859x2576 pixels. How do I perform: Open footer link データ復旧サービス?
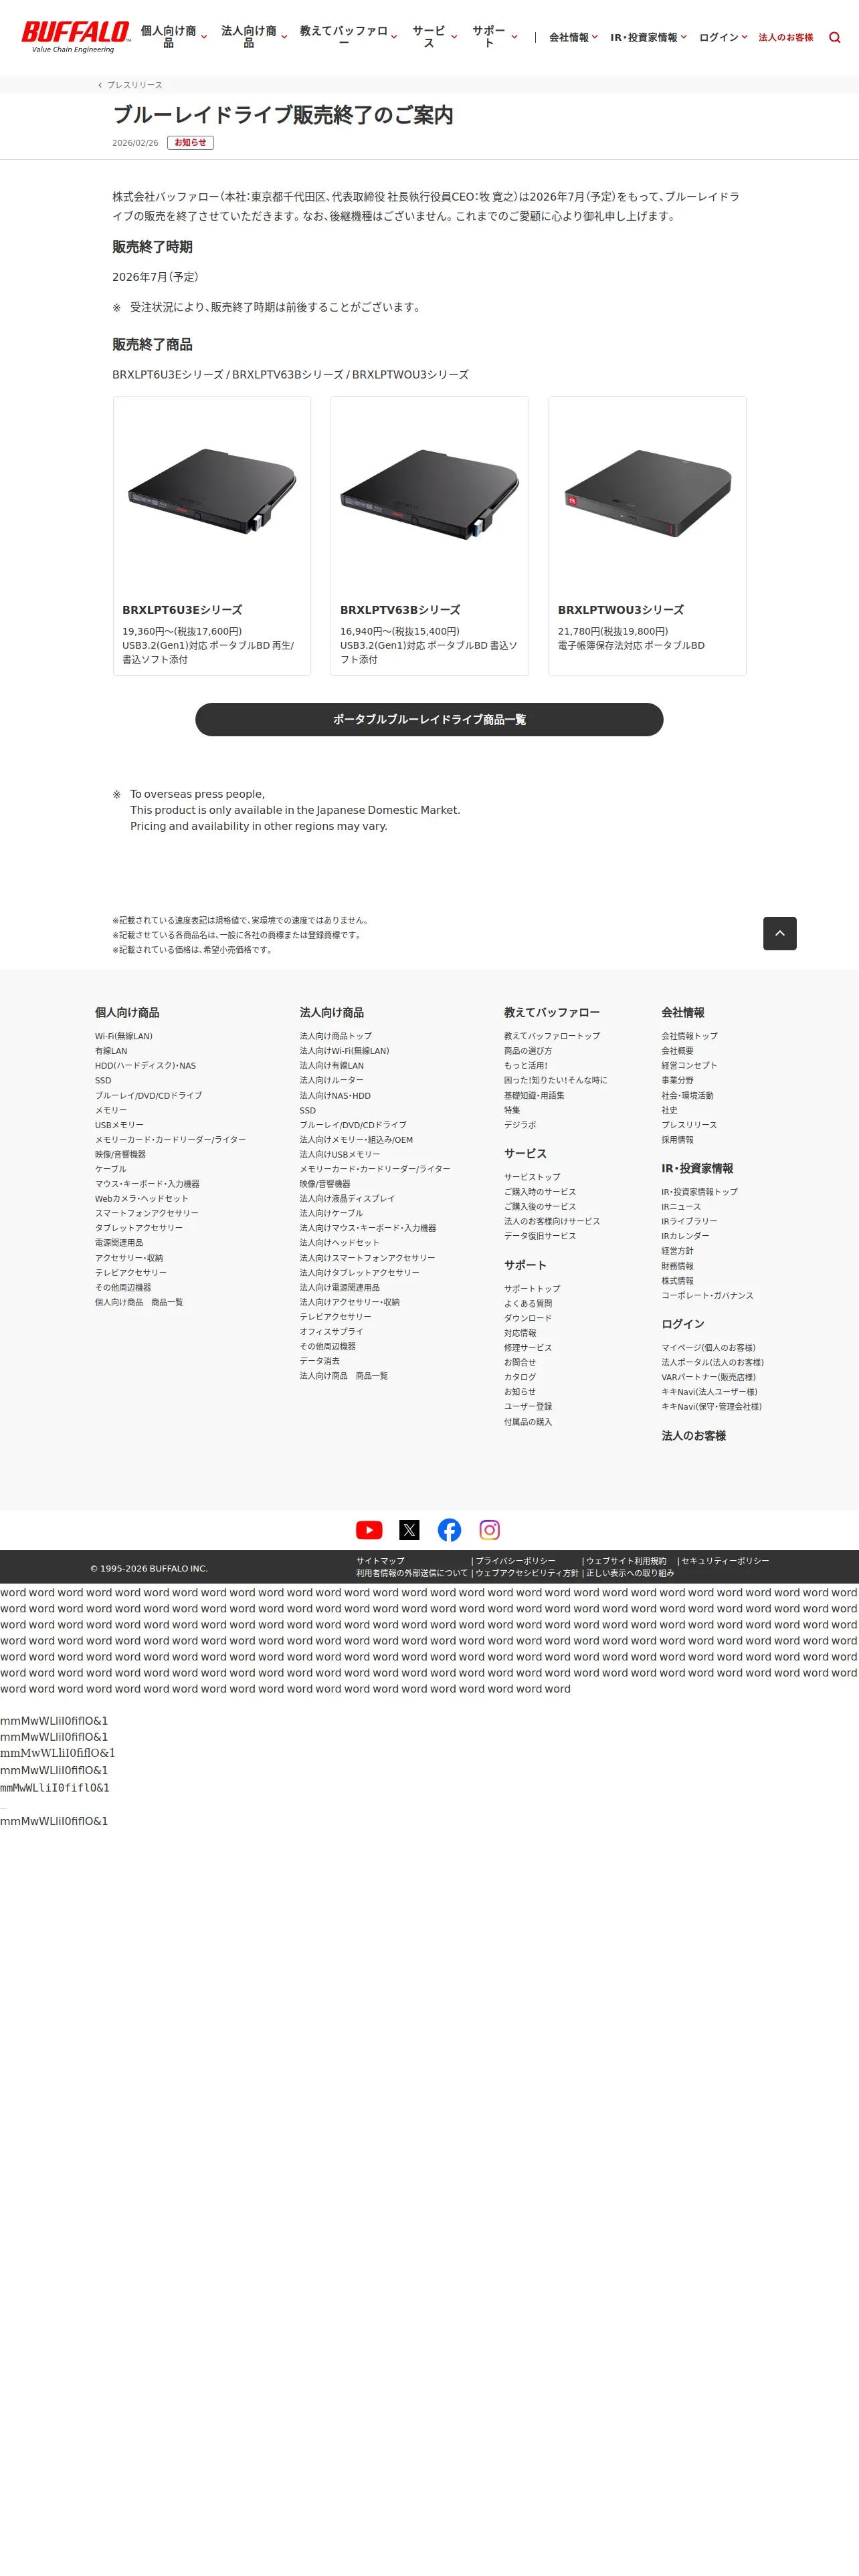point(540,1236)
